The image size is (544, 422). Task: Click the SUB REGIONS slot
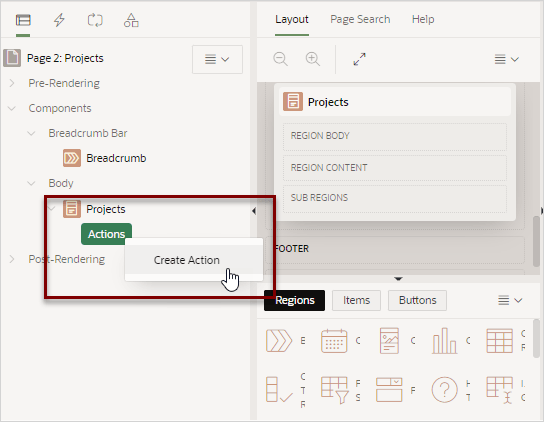[x=395, y=199]
